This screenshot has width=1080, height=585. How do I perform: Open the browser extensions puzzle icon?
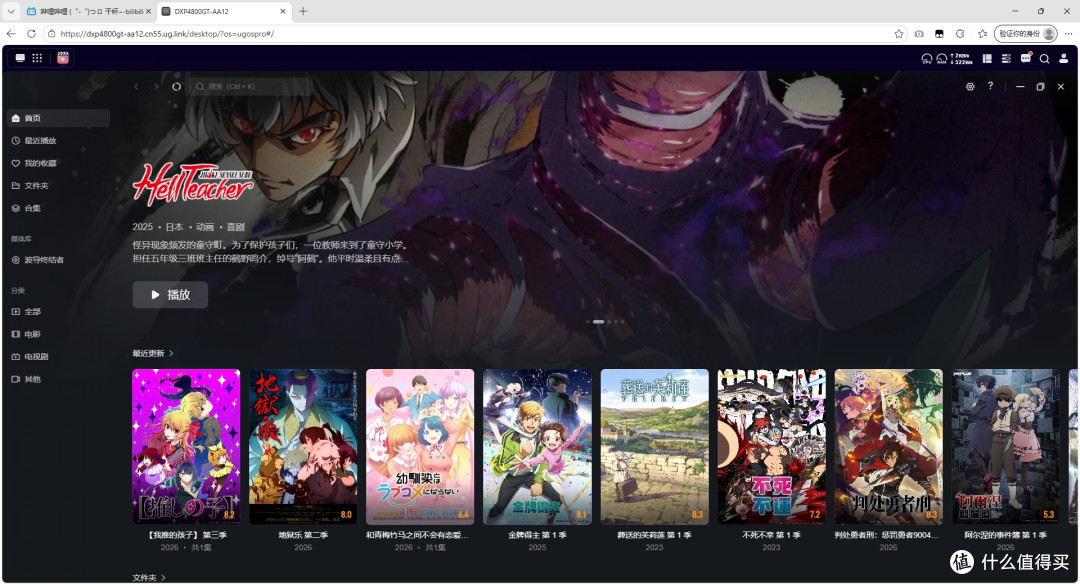coord(960,34)
